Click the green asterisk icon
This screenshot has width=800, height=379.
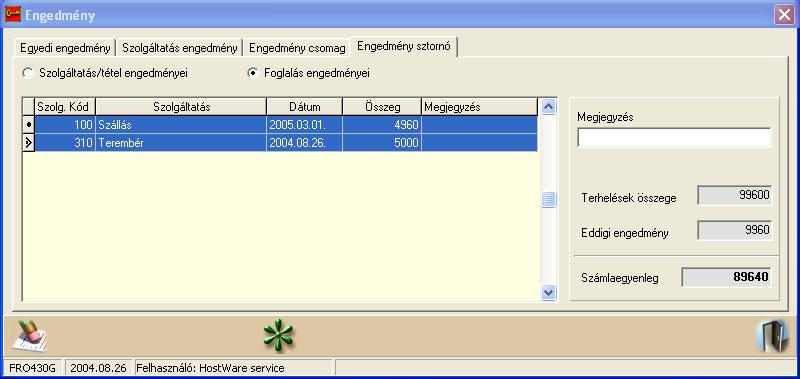279,336
